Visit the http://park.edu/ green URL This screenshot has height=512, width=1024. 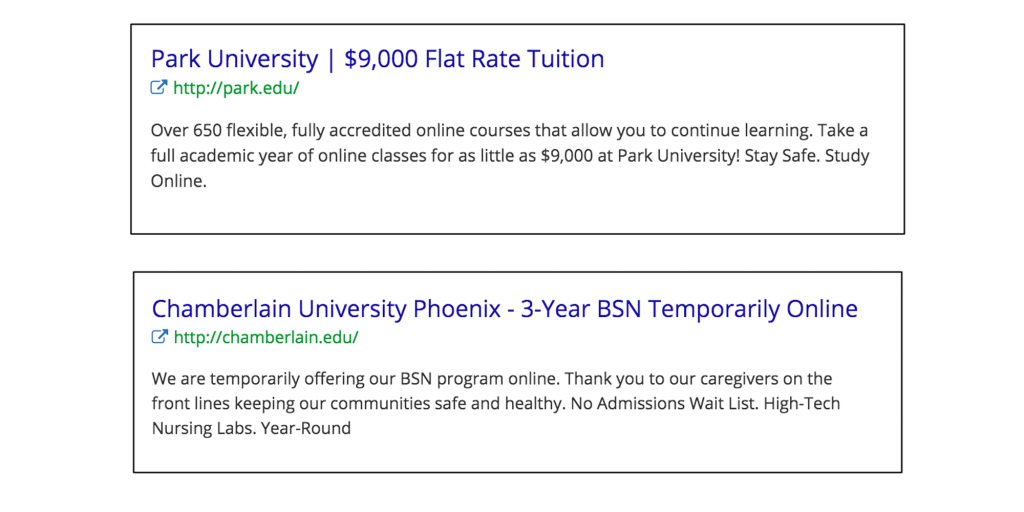236,88
